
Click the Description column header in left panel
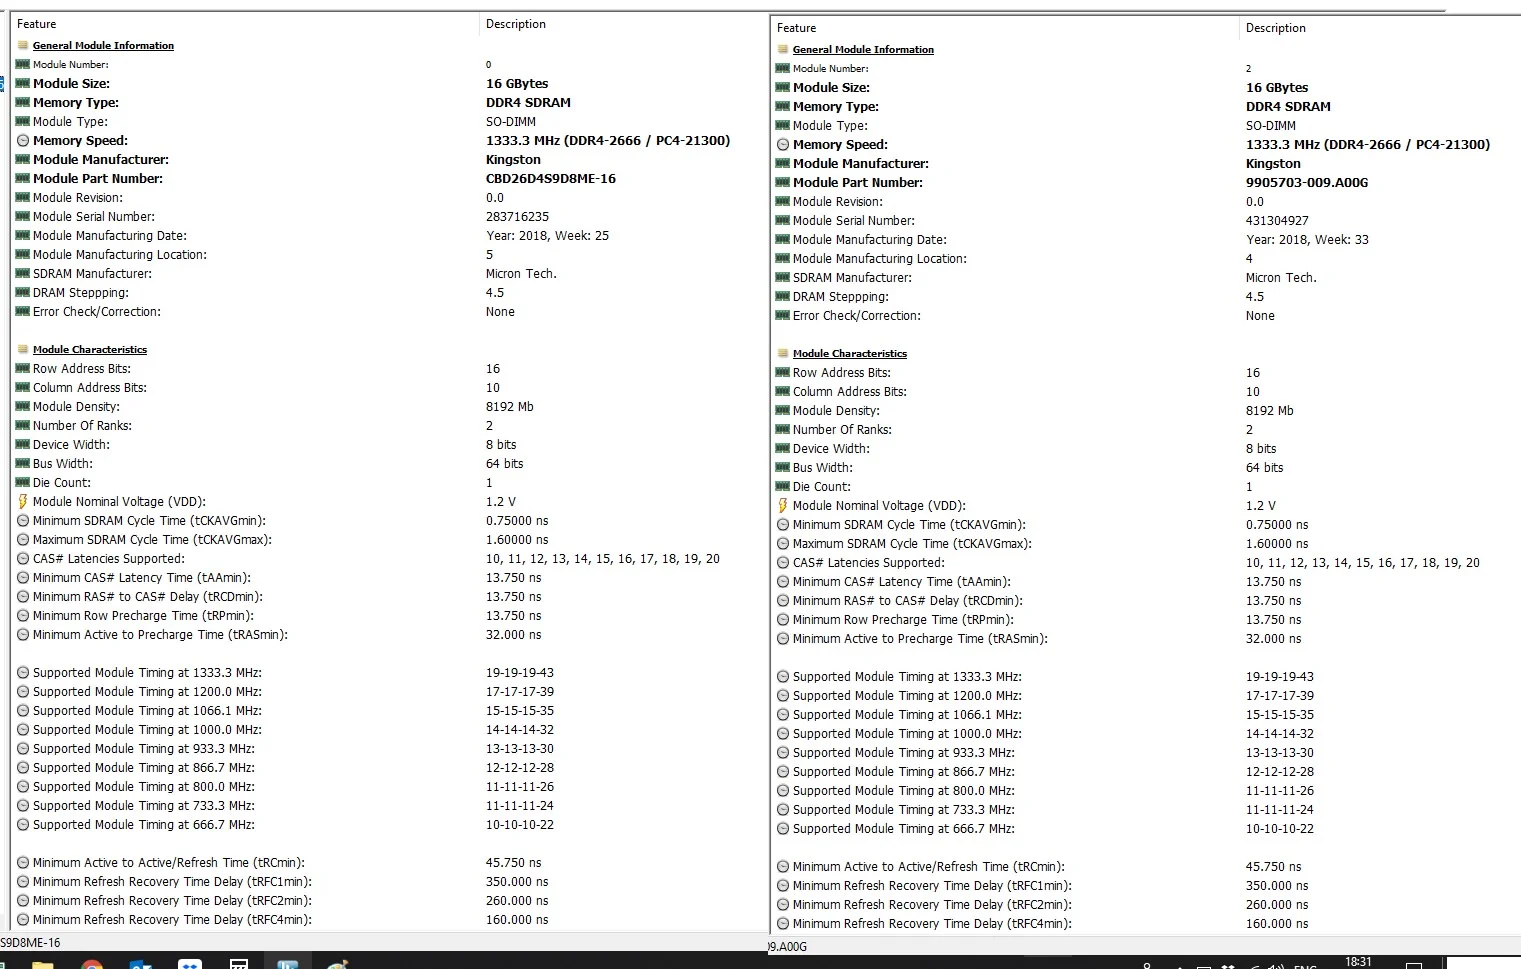coord(516,24)
